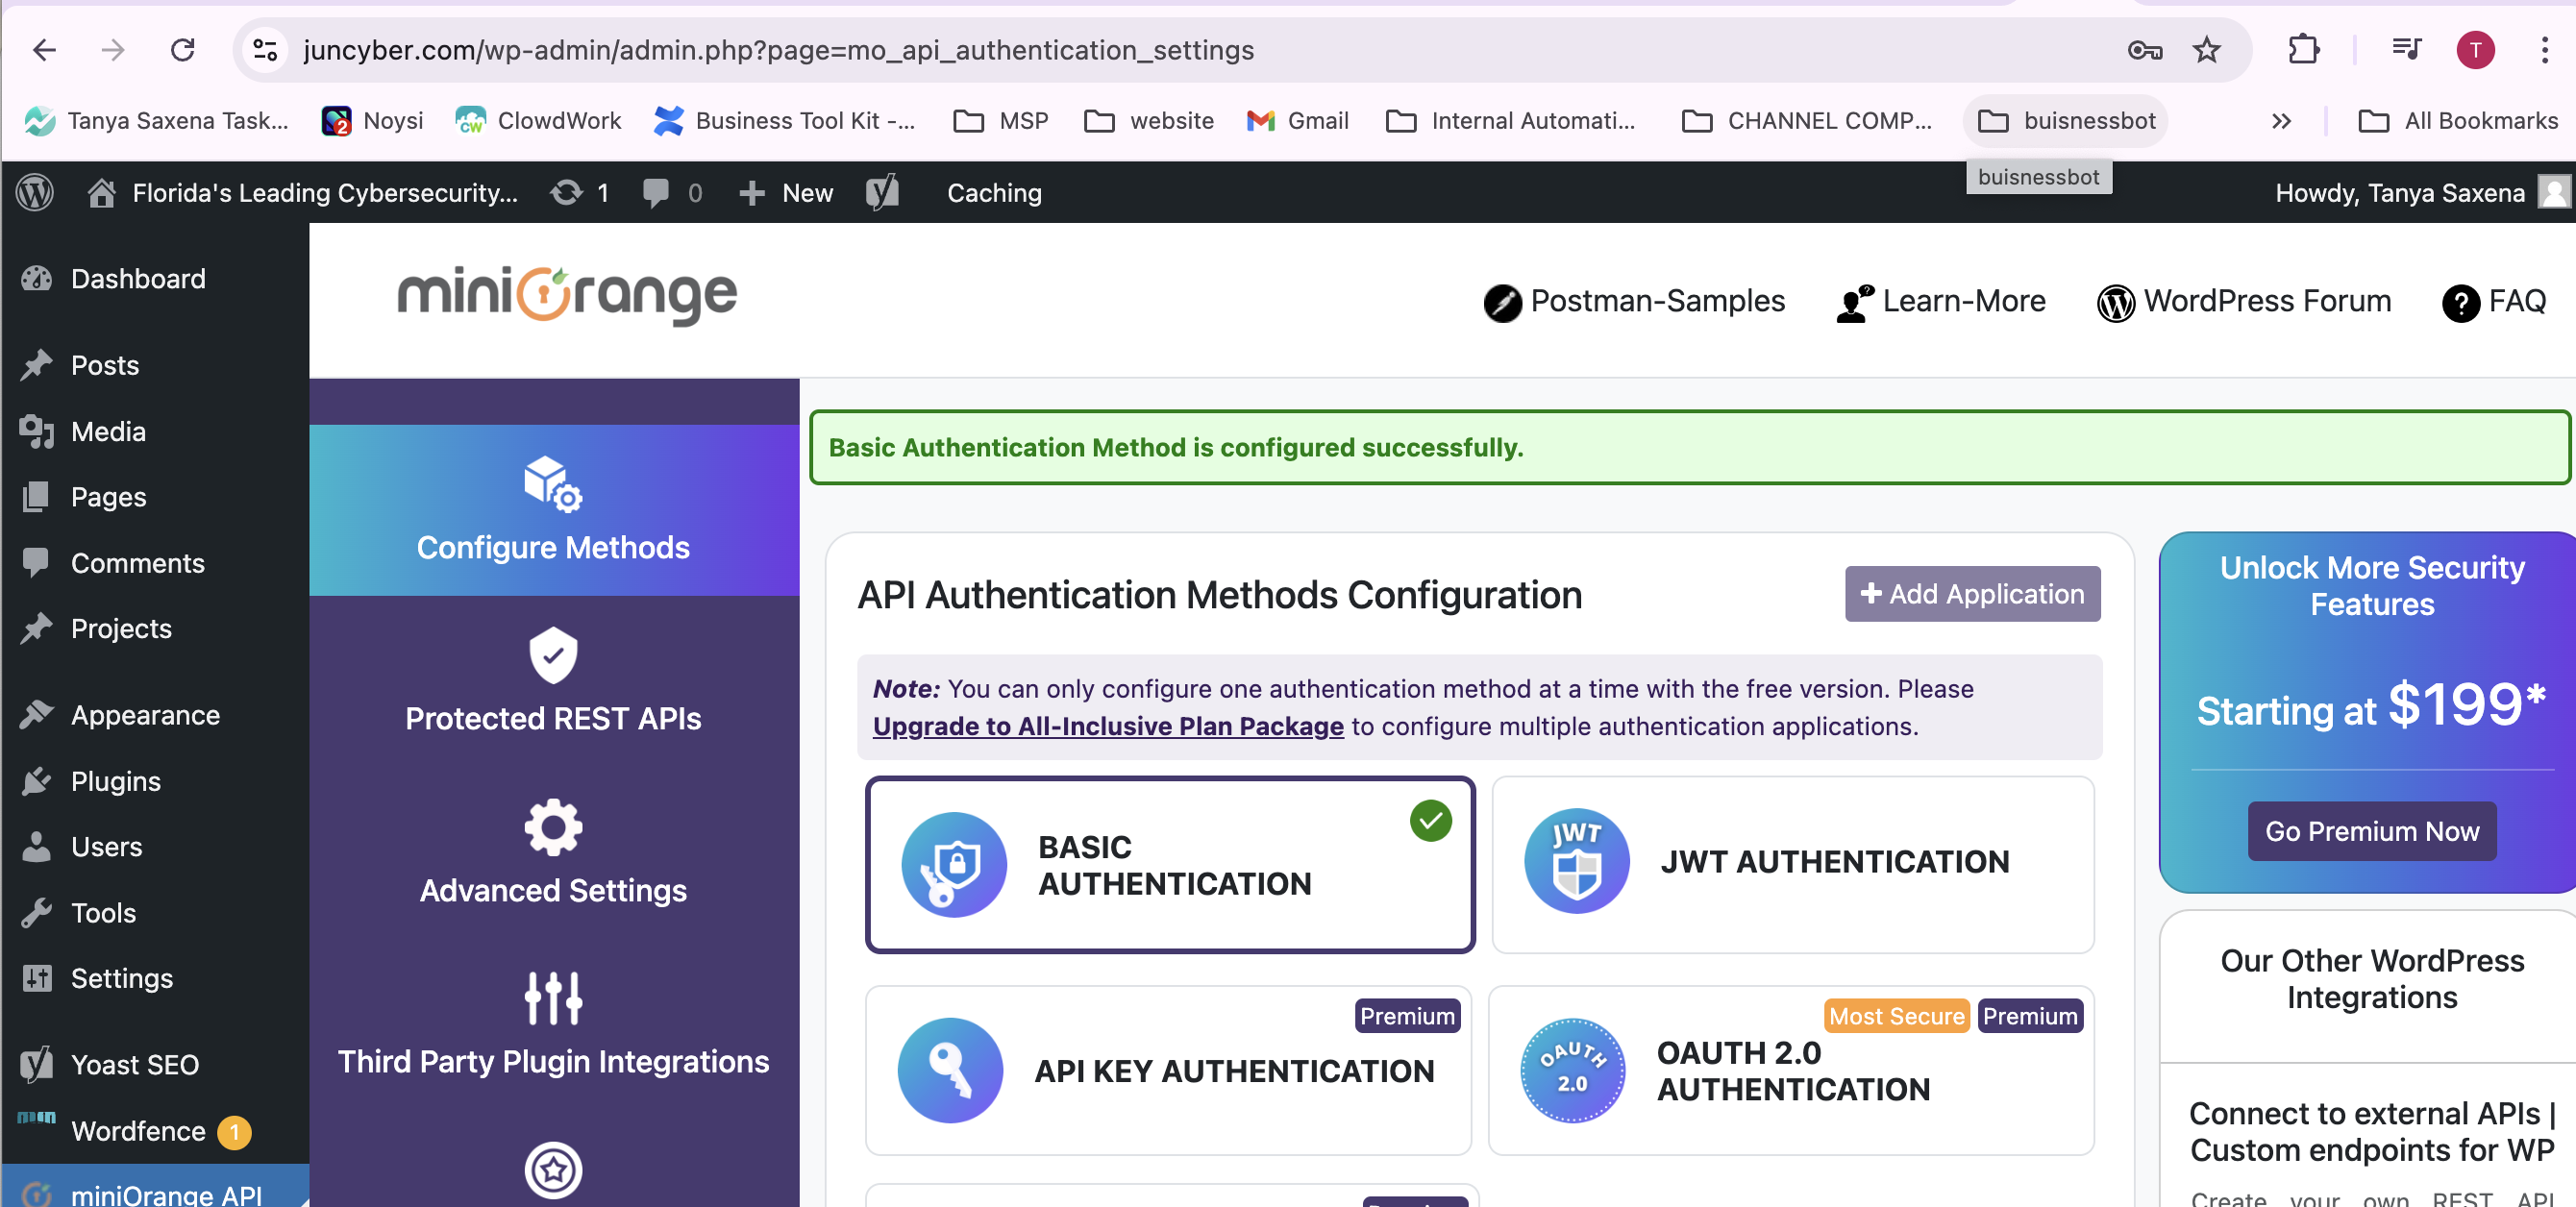This screenshot has height=1207, width=2576.
Task: Switch to Advanced Settings tab
Action: tap(553, 853)
